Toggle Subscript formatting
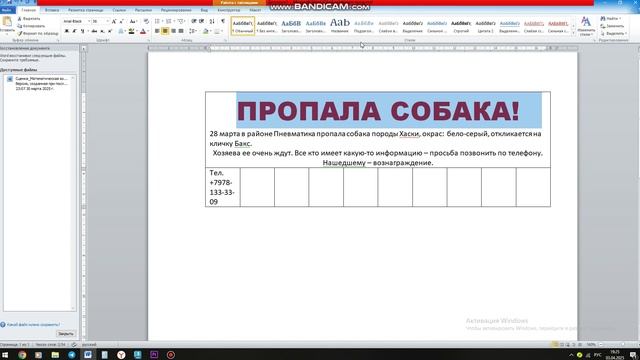Viewport: 640px width, 360px height. 102,31
